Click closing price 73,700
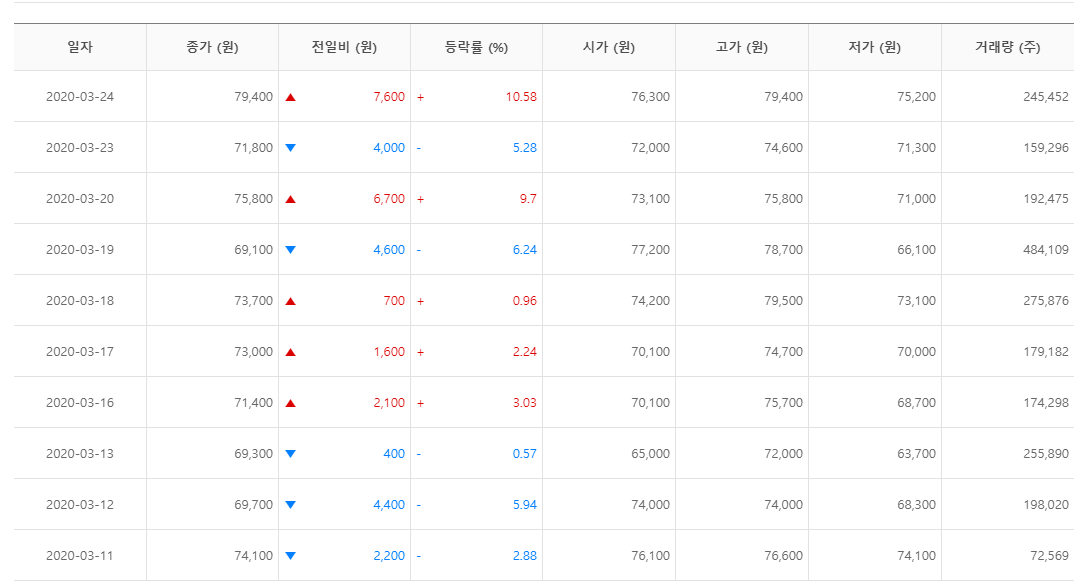The height and width of the screenshot is (583, 1083). pyautogui.click(x=253, y=301)
